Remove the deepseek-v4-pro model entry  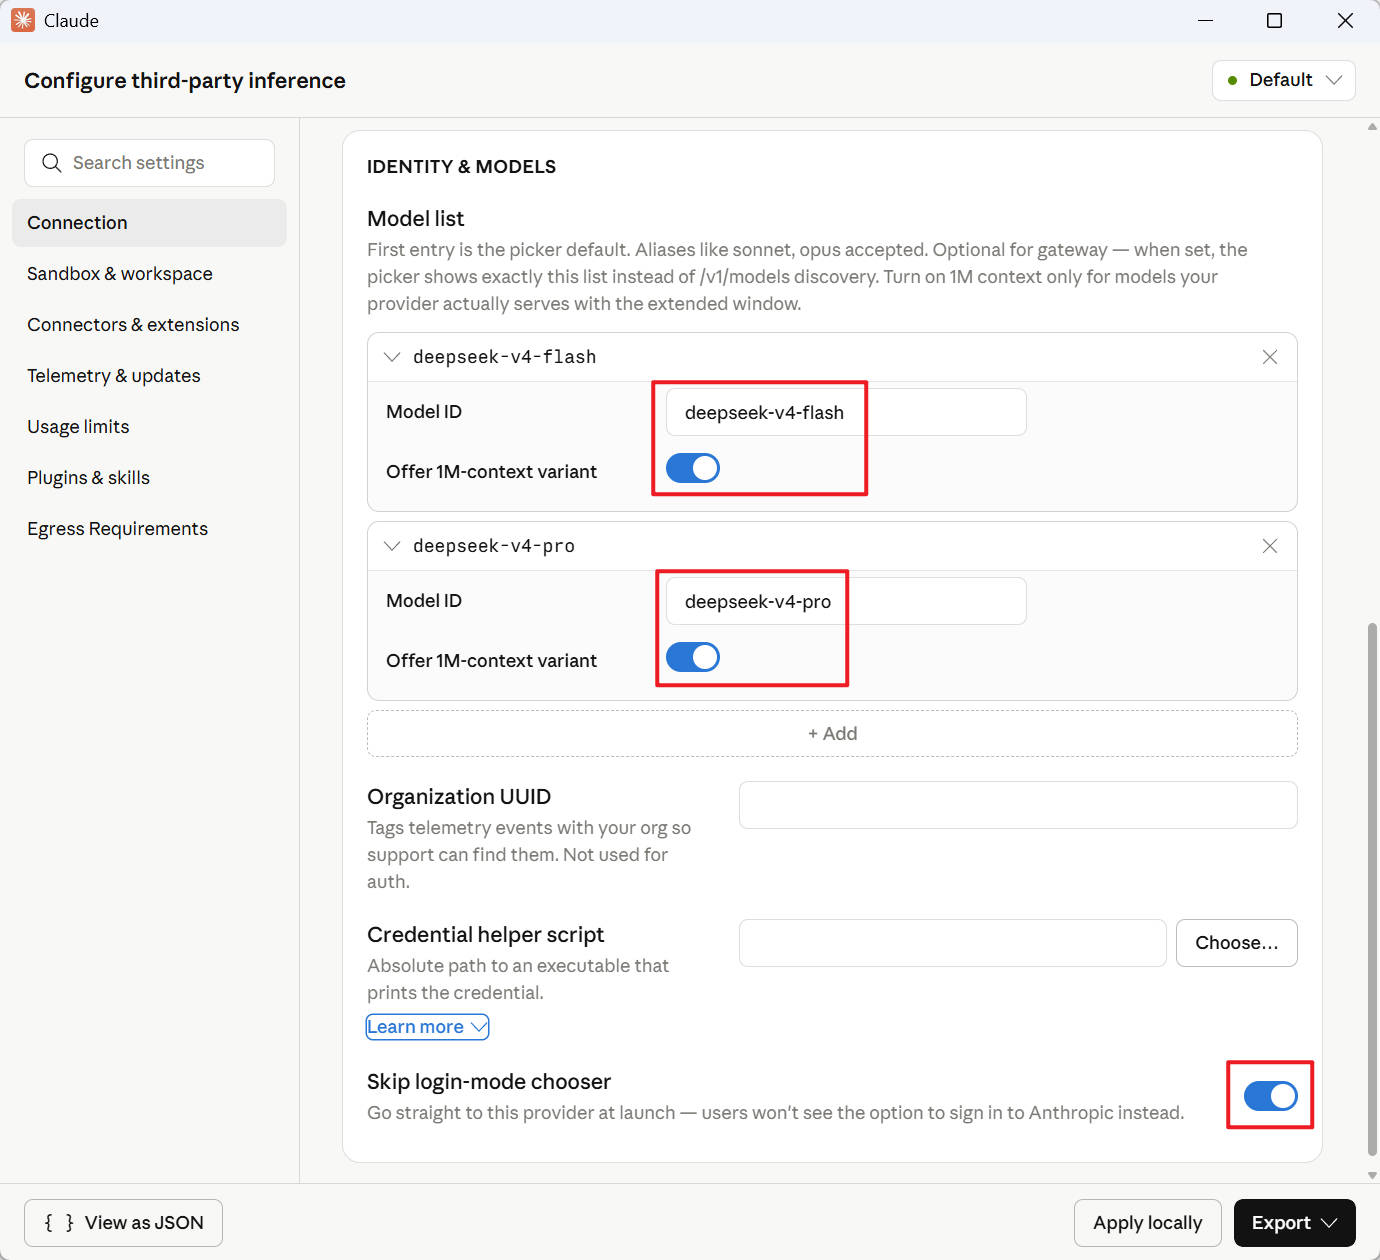coord(1269,546)
